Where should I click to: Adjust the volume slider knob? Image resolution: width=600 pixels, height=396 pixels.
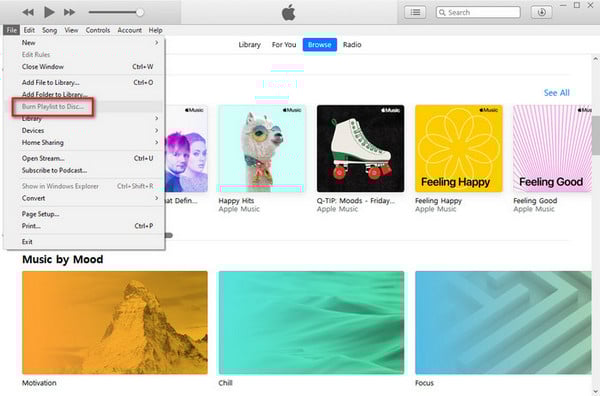tap(140, 12)
